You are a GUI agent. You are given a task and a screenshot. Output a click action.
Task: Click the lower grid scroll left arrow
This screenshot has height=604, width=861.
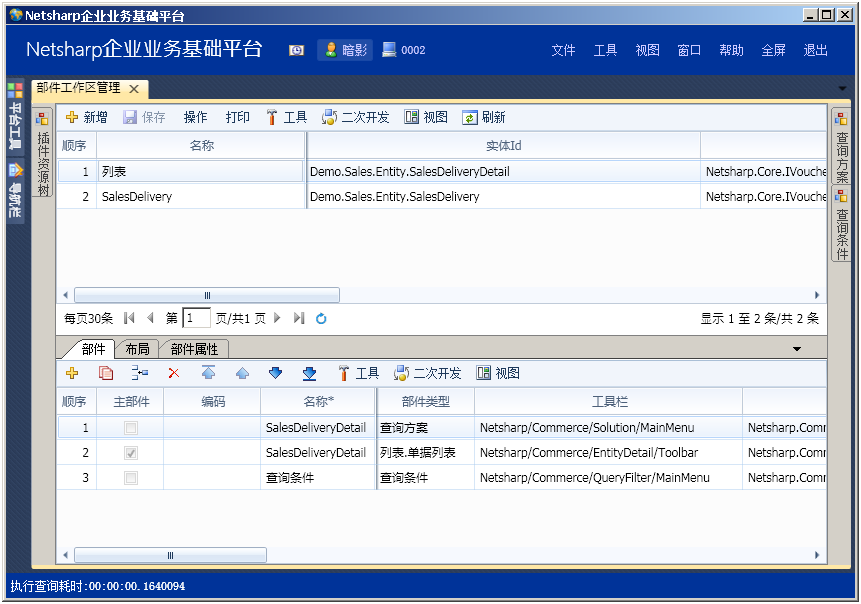pyautogui.click(x=65, y=555)
